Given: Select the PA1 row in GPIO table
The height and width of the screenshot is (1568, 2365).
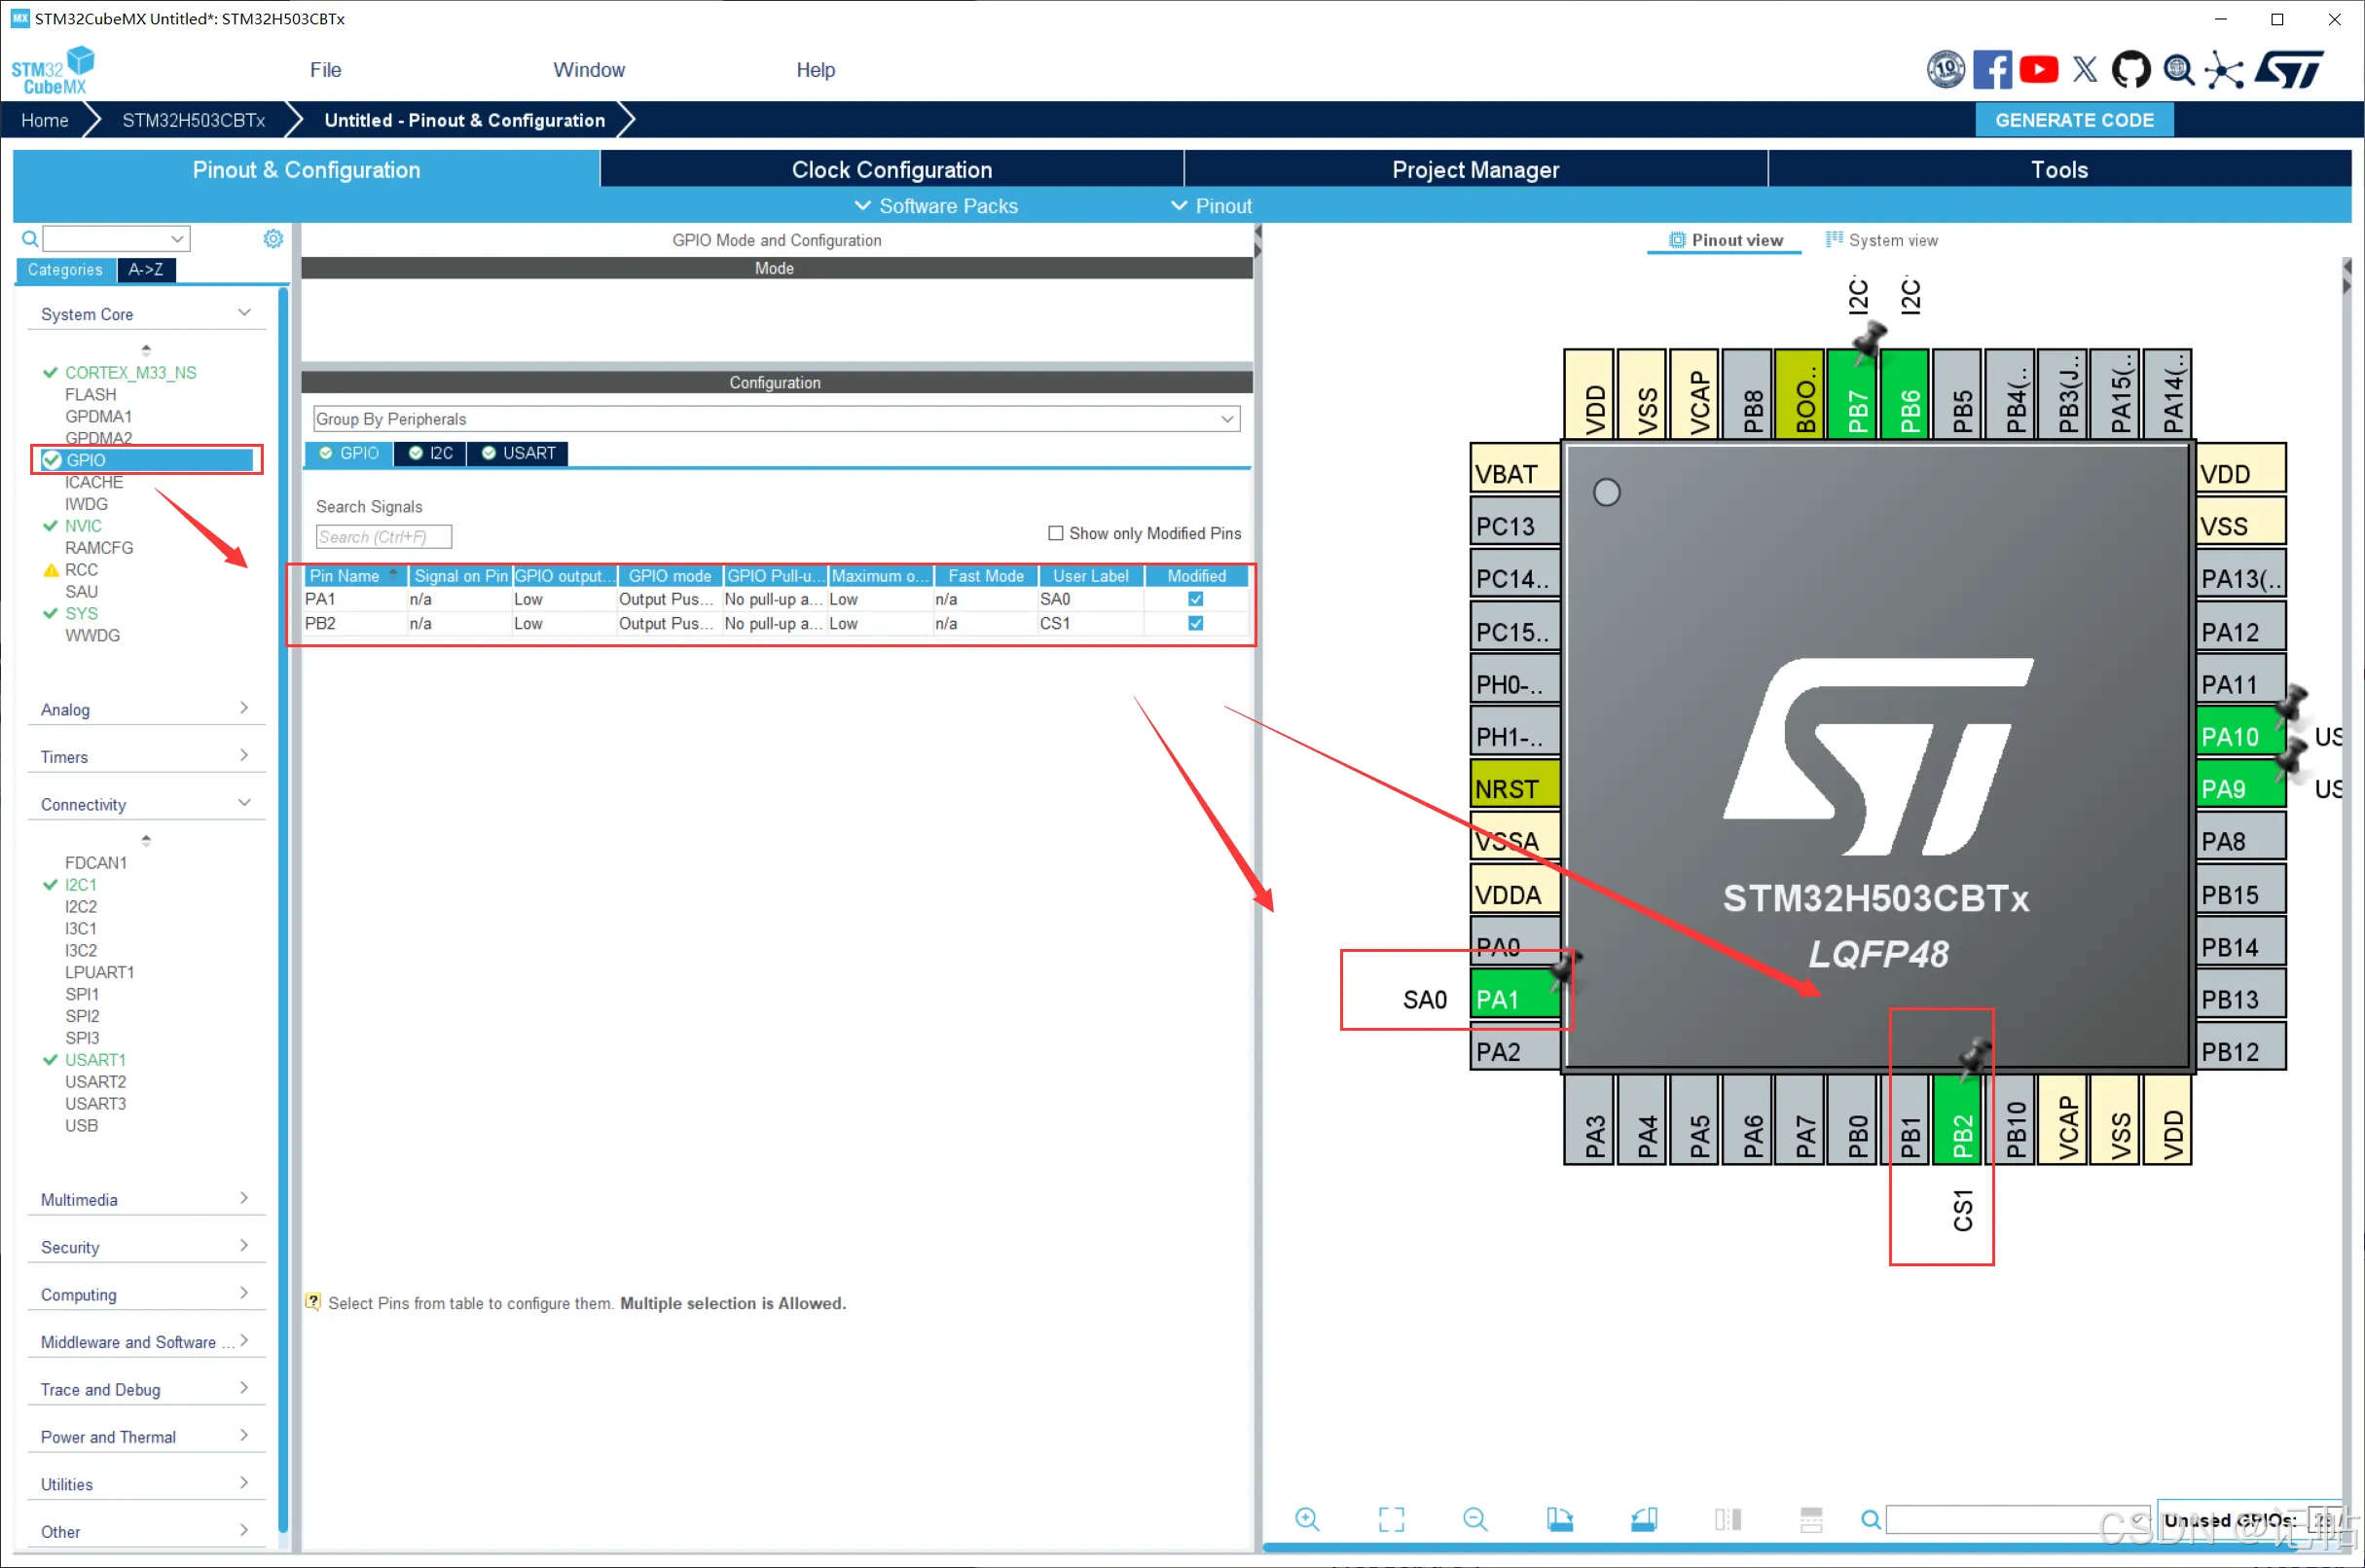Looking at the screenshot, I should tap(776, 599).
